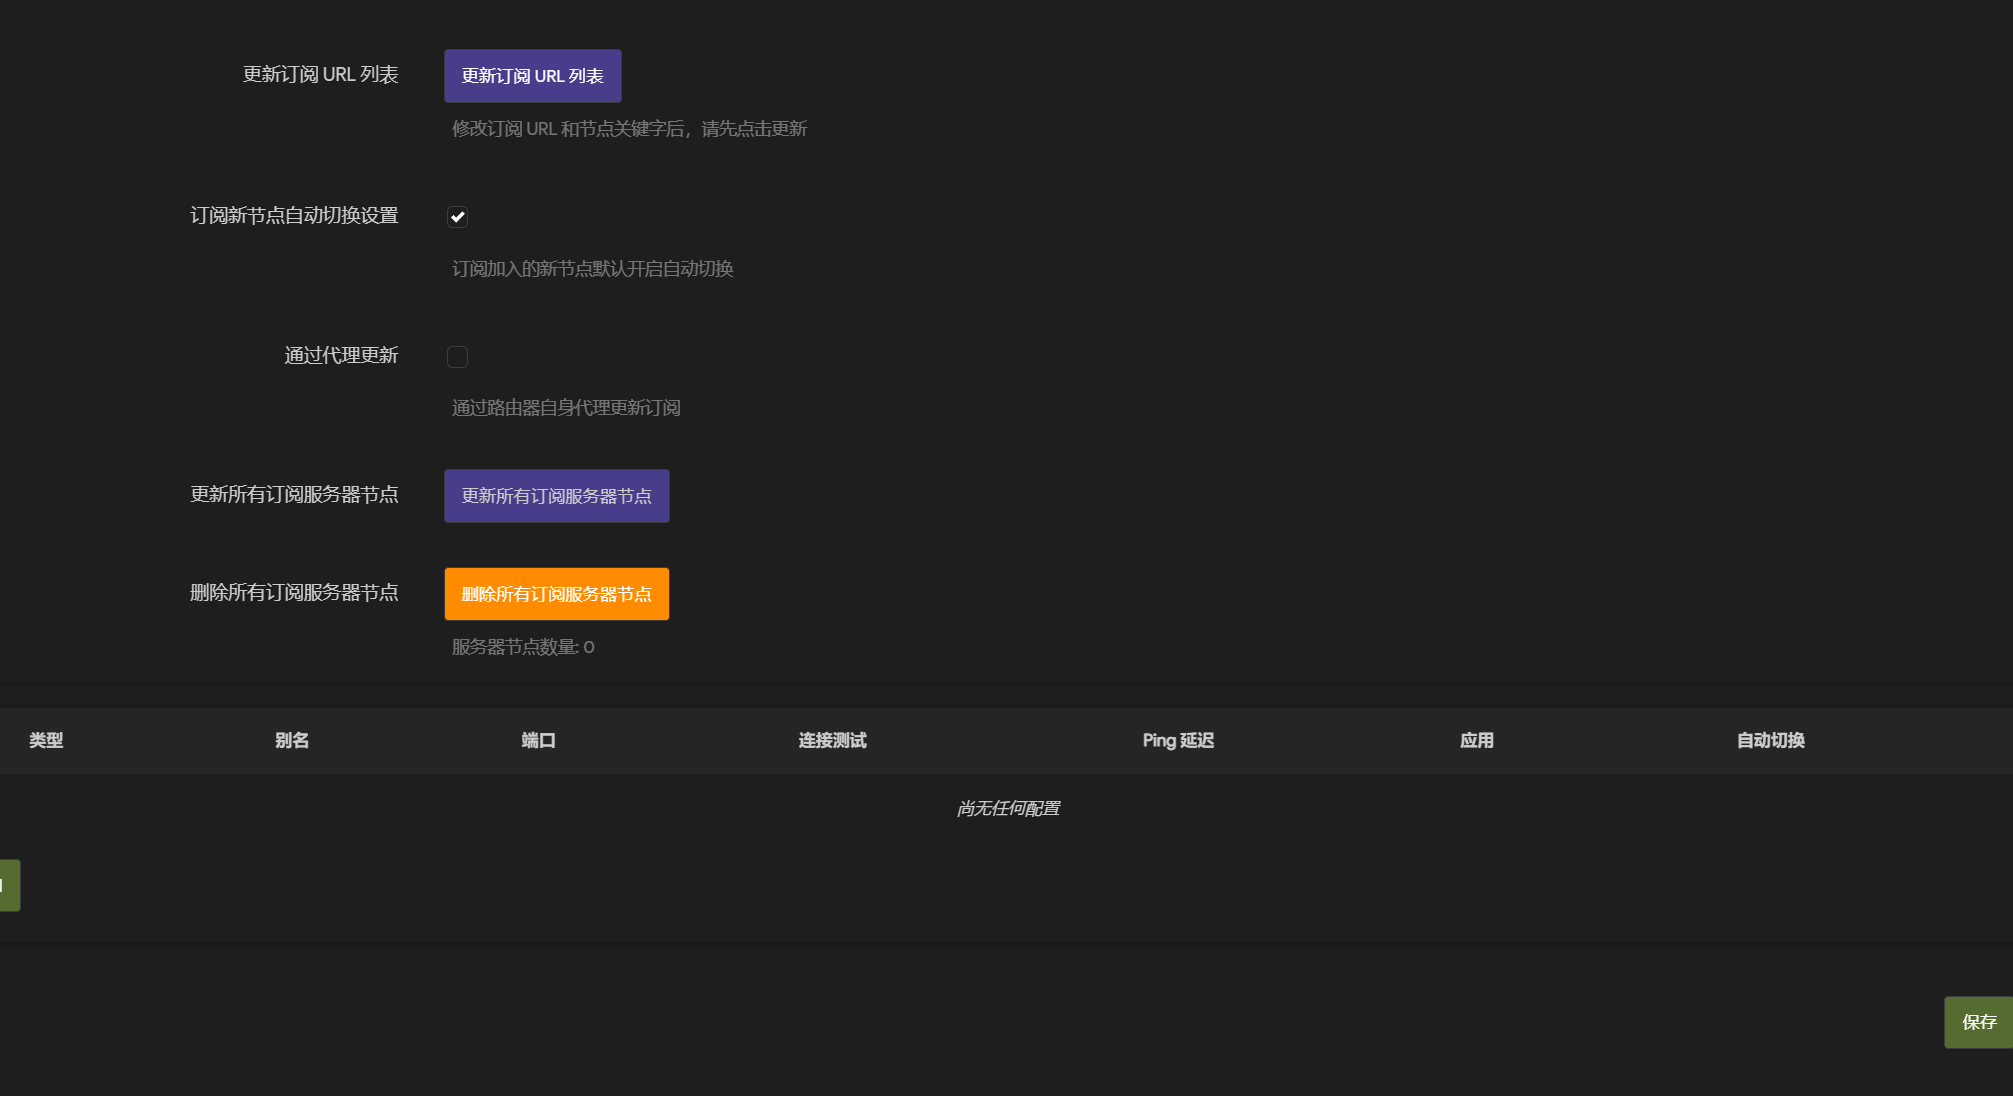Click the 自动切换 column header
Screen dimensions: 2013x1096
click(x=1770, y=740)
